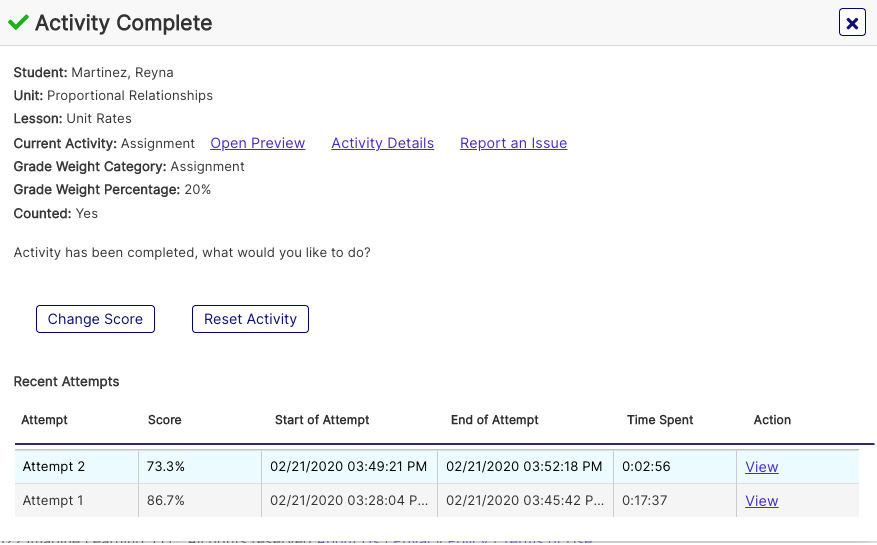Screen dimensions: 877x545
Task: Click time spent 0:02:56
Action: pyautogui.click(x=646, y=467)
